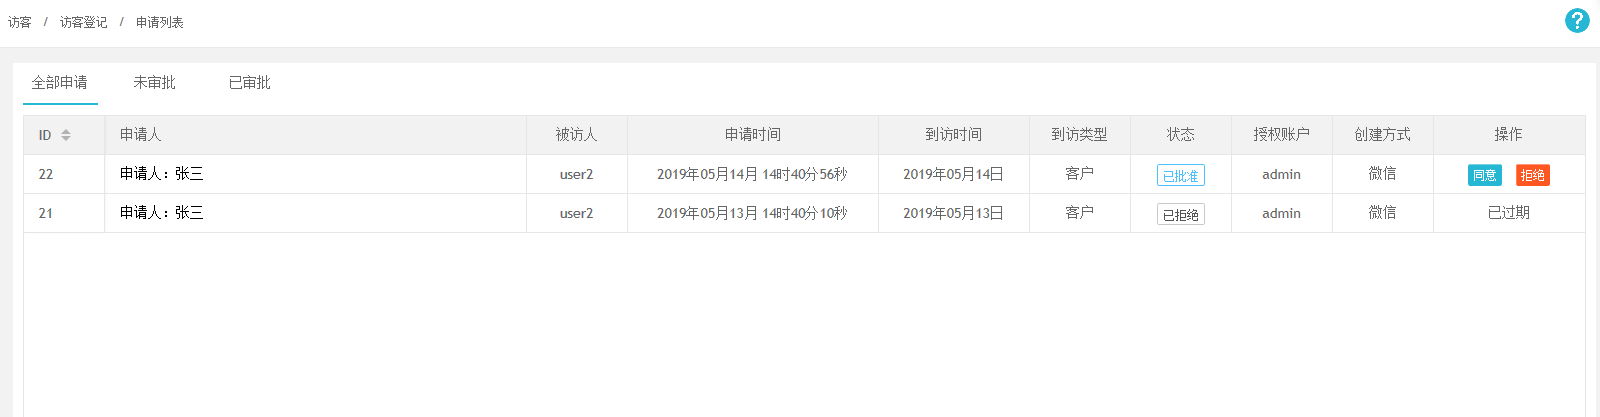The image size is (1600, 417).
Task: Open the help question mark icon
Action: coord(1577,21)
